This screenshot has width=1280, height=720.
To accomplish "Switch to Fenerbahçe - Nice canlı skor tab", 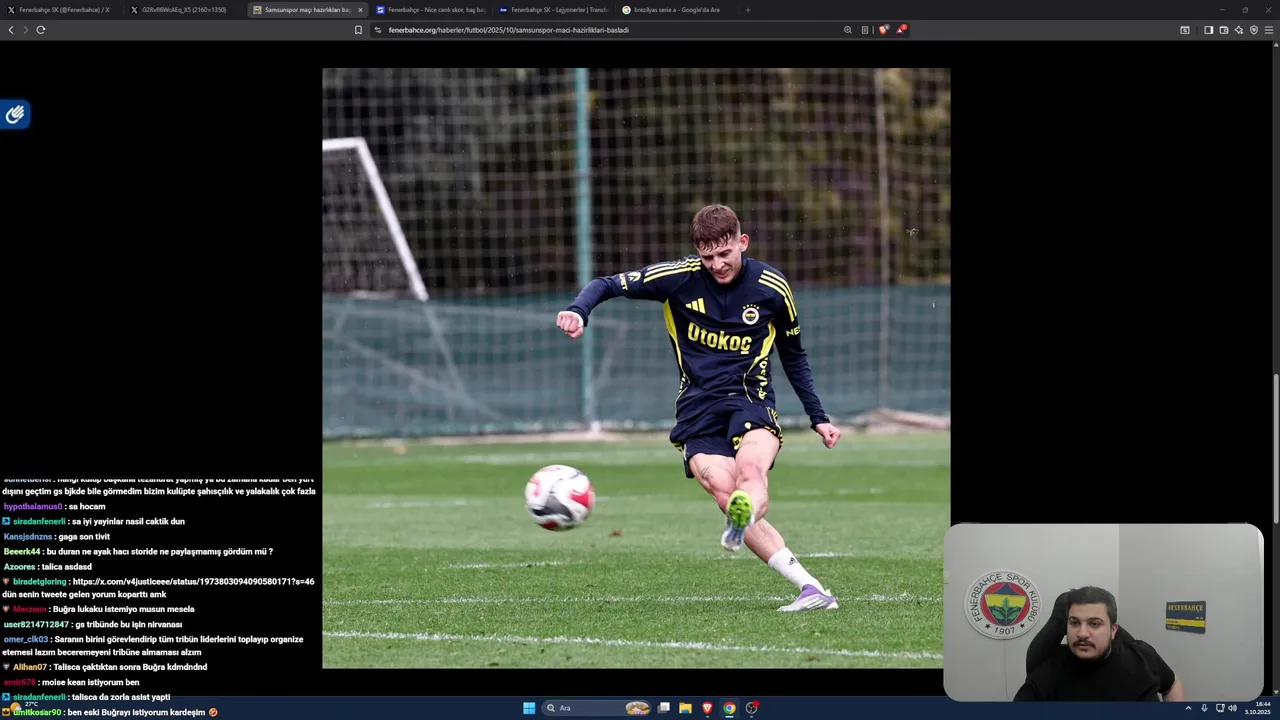I will pyautogui.click(x=430, y=10).
